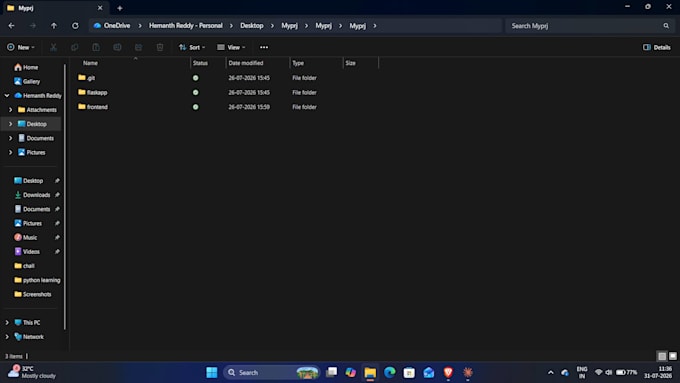Screen dimensions: 680x383
Task: Open the weather widget showing 32°C
Action: (x=32, y=372)
